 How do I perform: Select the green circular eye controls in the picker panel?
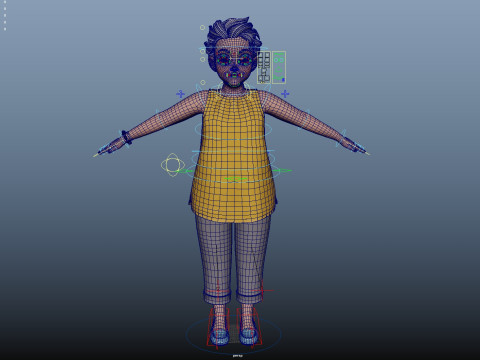tap(279, 60)
